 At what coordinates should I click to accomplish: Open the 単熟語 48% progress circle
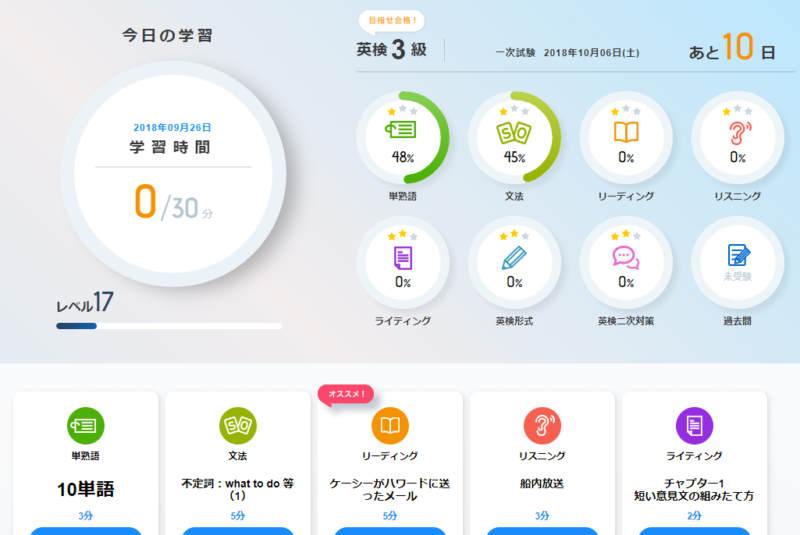[x=403, y=138]
